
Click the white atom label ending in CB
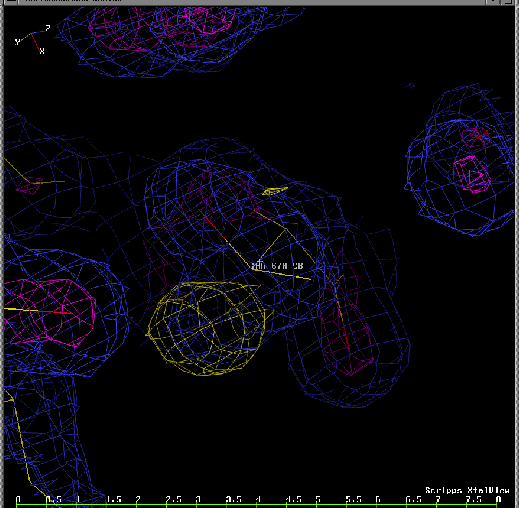pos(277,266)
